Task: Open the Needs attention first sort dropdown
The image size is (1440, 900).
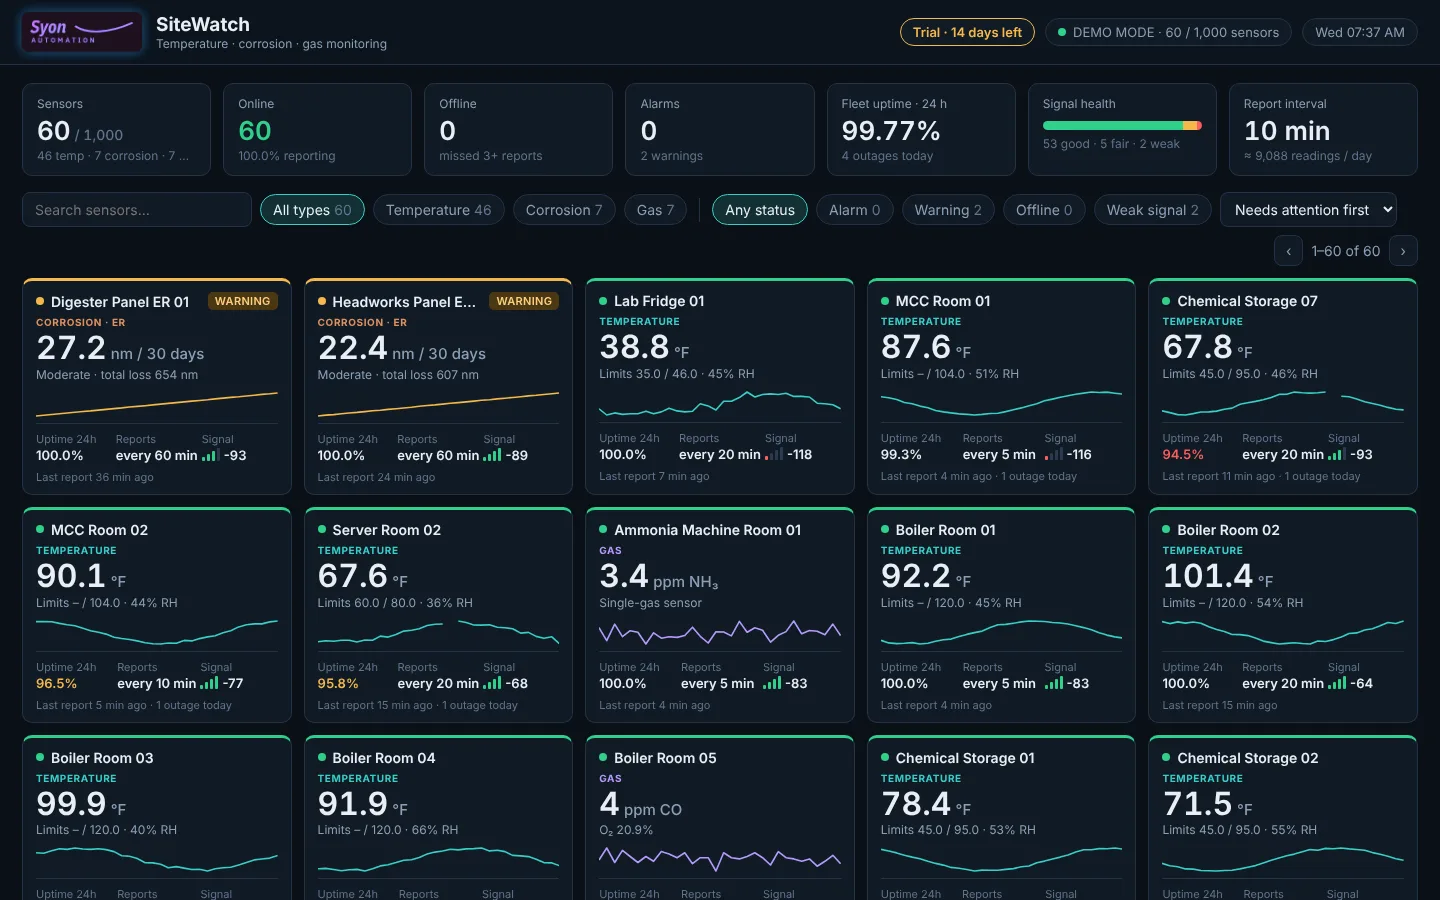Action: (1308, 210)
